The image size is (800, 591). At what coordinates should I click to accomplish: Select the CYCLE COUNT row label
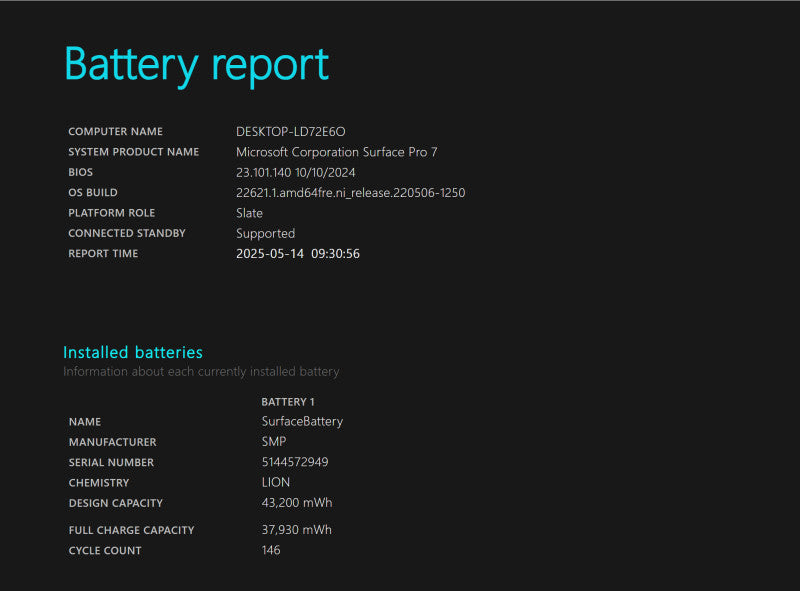(x=105, y=551)
